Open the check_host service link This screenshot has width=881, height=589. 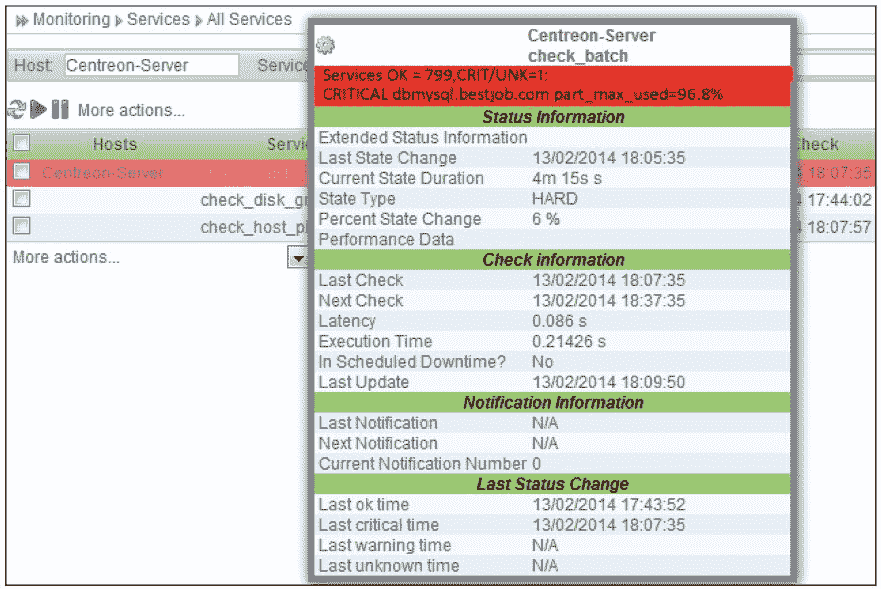coord(252,227)
